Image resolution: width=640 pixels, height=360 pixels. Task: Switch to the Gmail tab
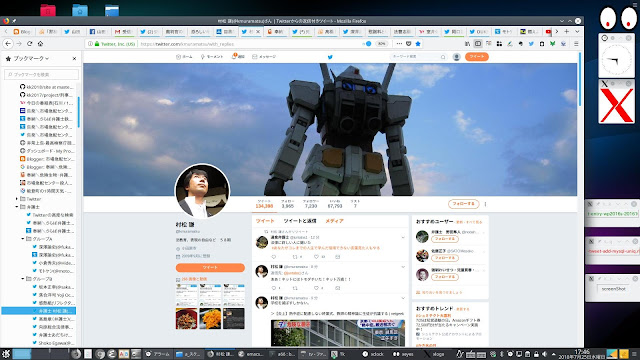pyautogui.click(x=123, y=31)
